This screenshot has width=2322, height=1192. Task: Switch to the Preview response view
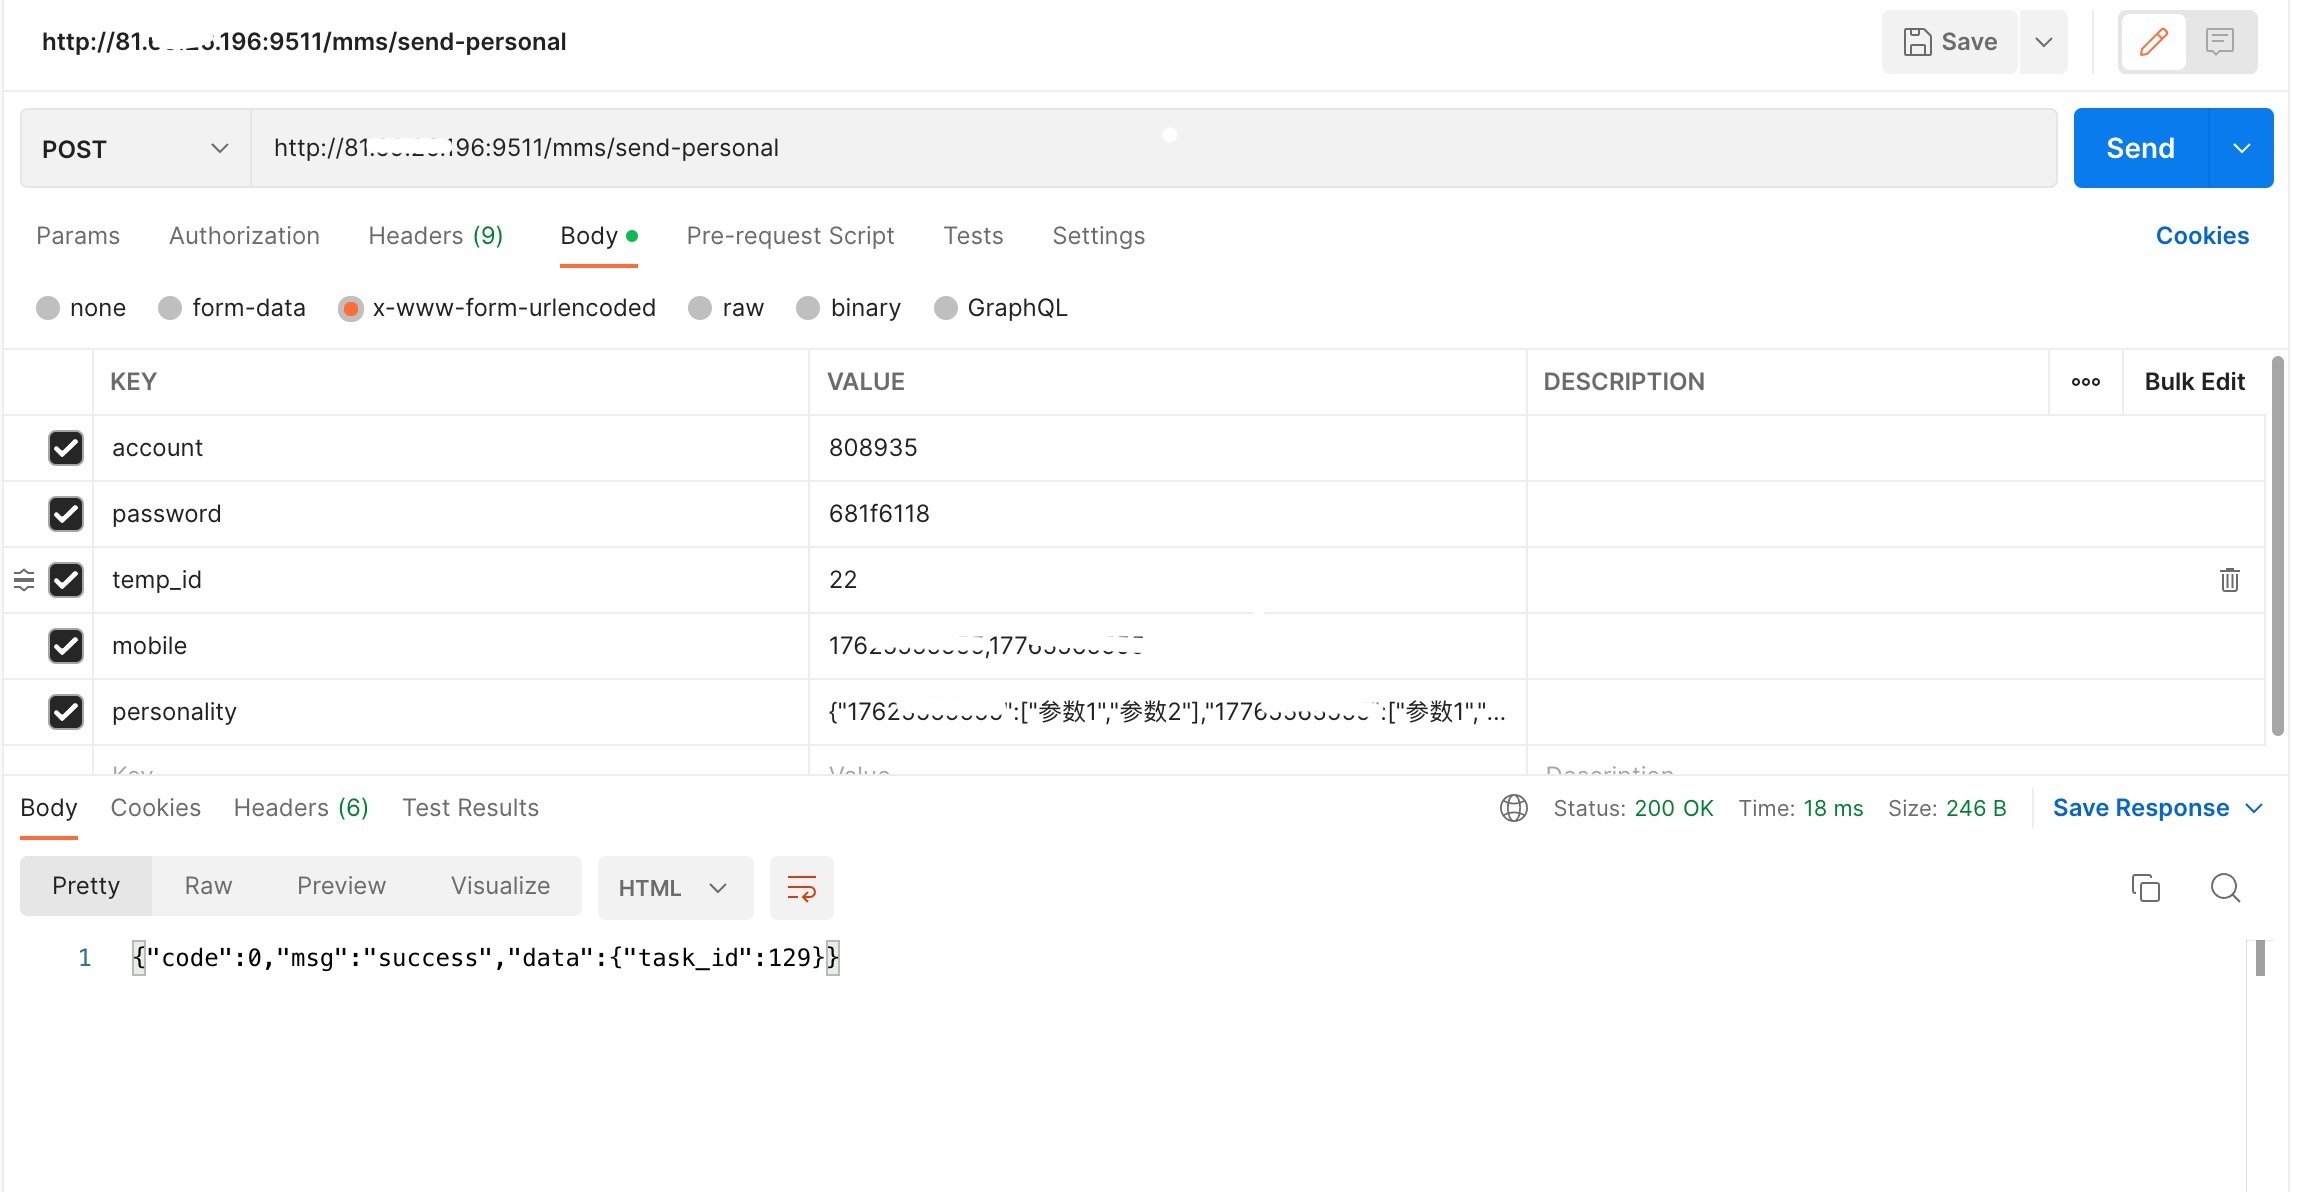click(x=341, y=886)
